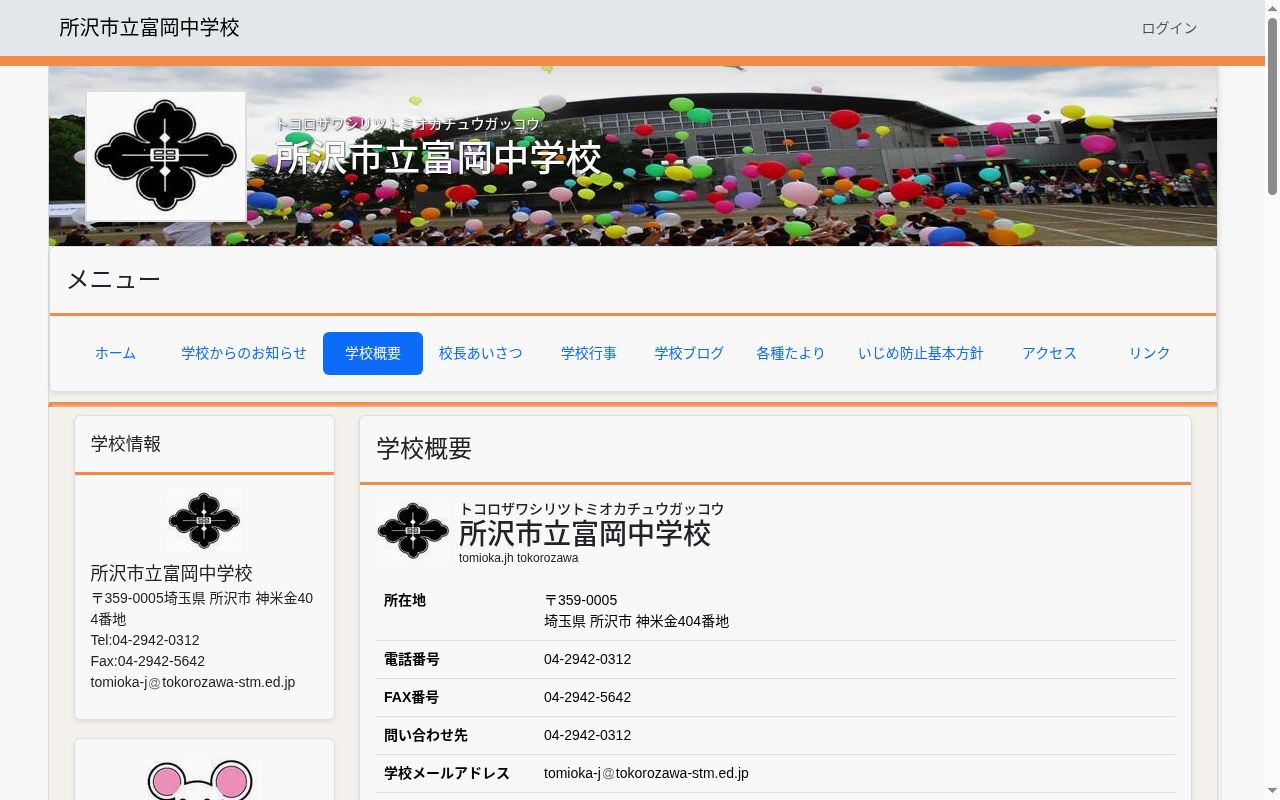The height and width of the screenshot is (800, 1280).
Task: Click sidebar Tel:04-2942-0312 text
Action: pos(145,640)
